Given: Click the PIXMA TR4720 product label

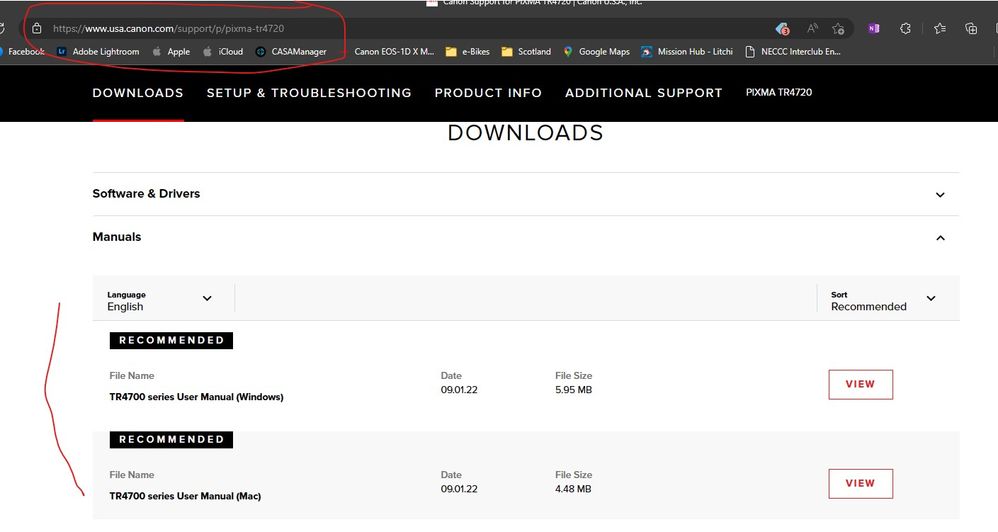Looking at the screenshot, I should tap(779, 92).
